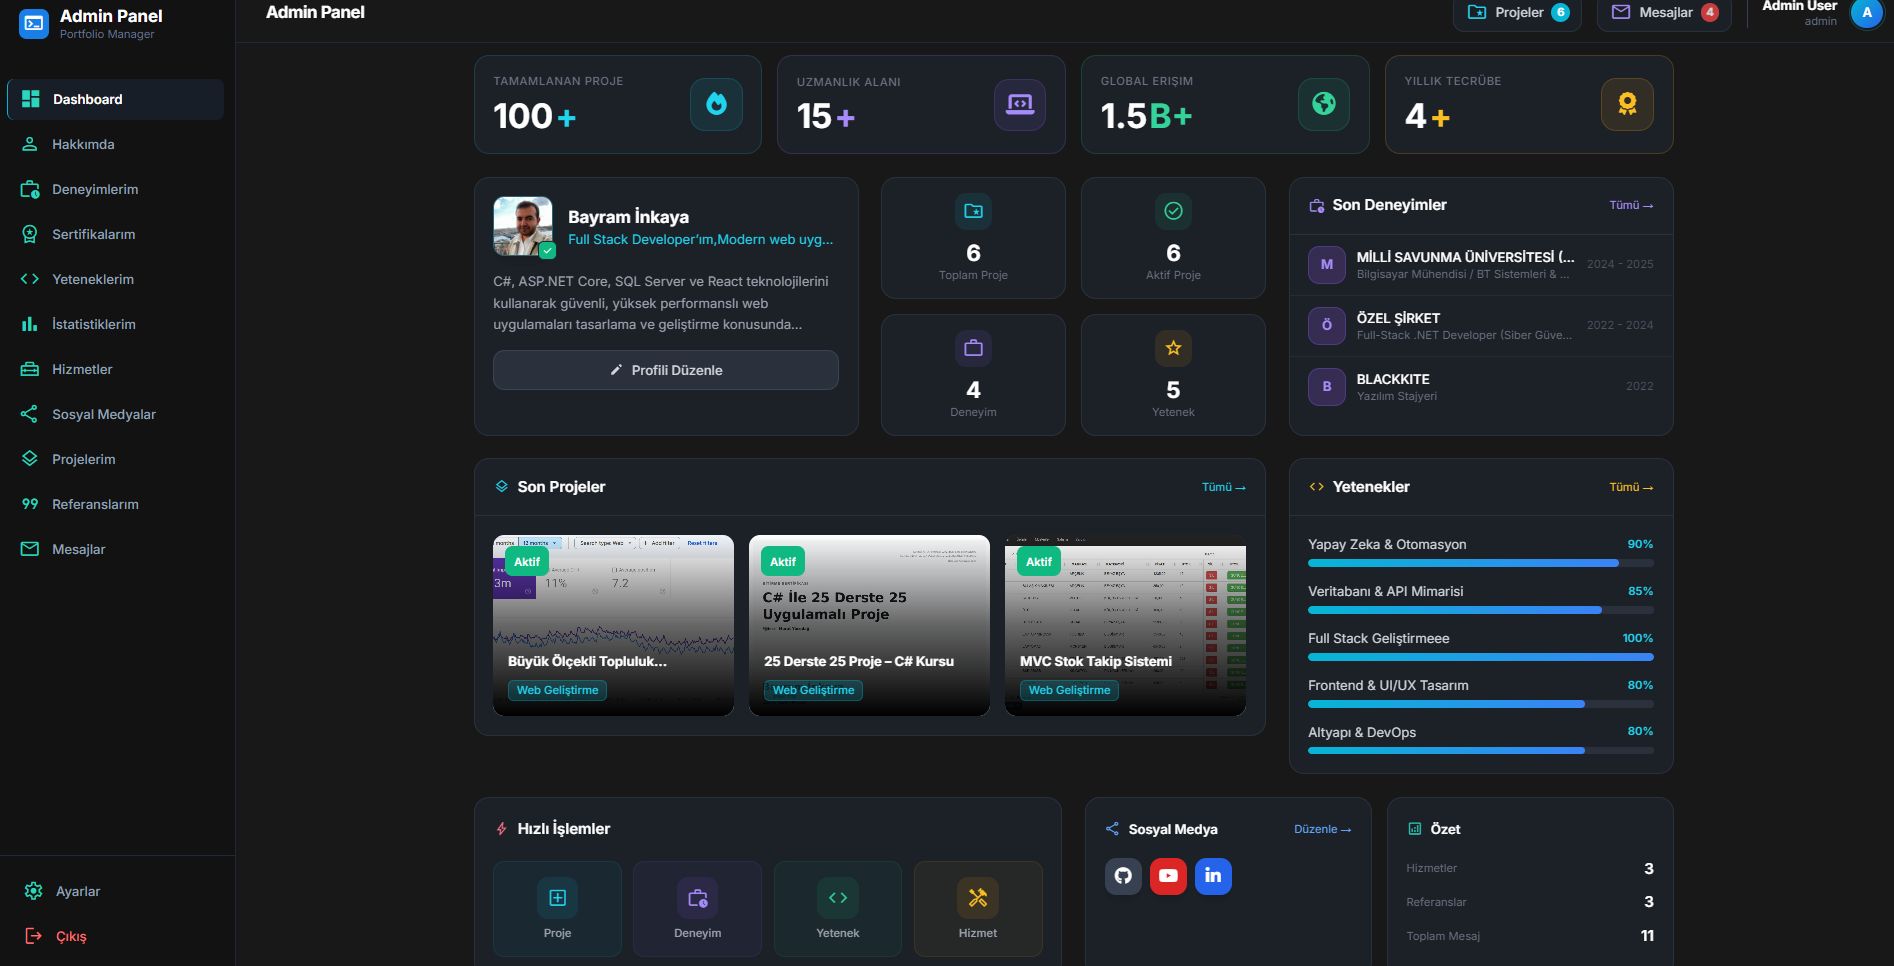This screenshot has width=1894, height=966.
Task: Click the Profili Düzenle button
Action: [x=665, y=370]
